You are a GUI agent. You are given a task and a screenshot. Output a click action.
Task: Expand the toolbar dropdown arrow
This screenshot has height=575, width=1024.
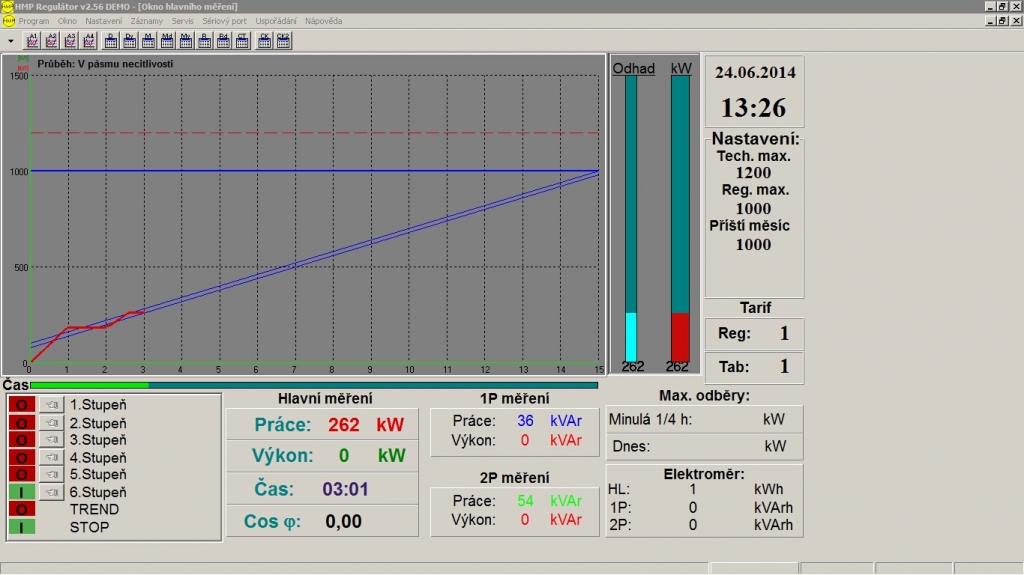click(10, 41)
